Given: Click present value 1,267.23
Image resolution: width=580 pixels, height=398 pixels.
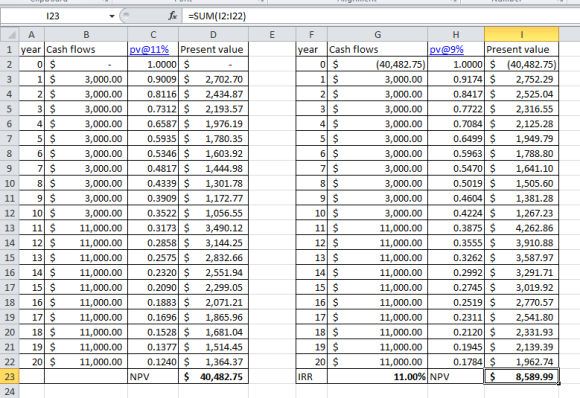Looking at the screenshot, I should tap(522, 213).
